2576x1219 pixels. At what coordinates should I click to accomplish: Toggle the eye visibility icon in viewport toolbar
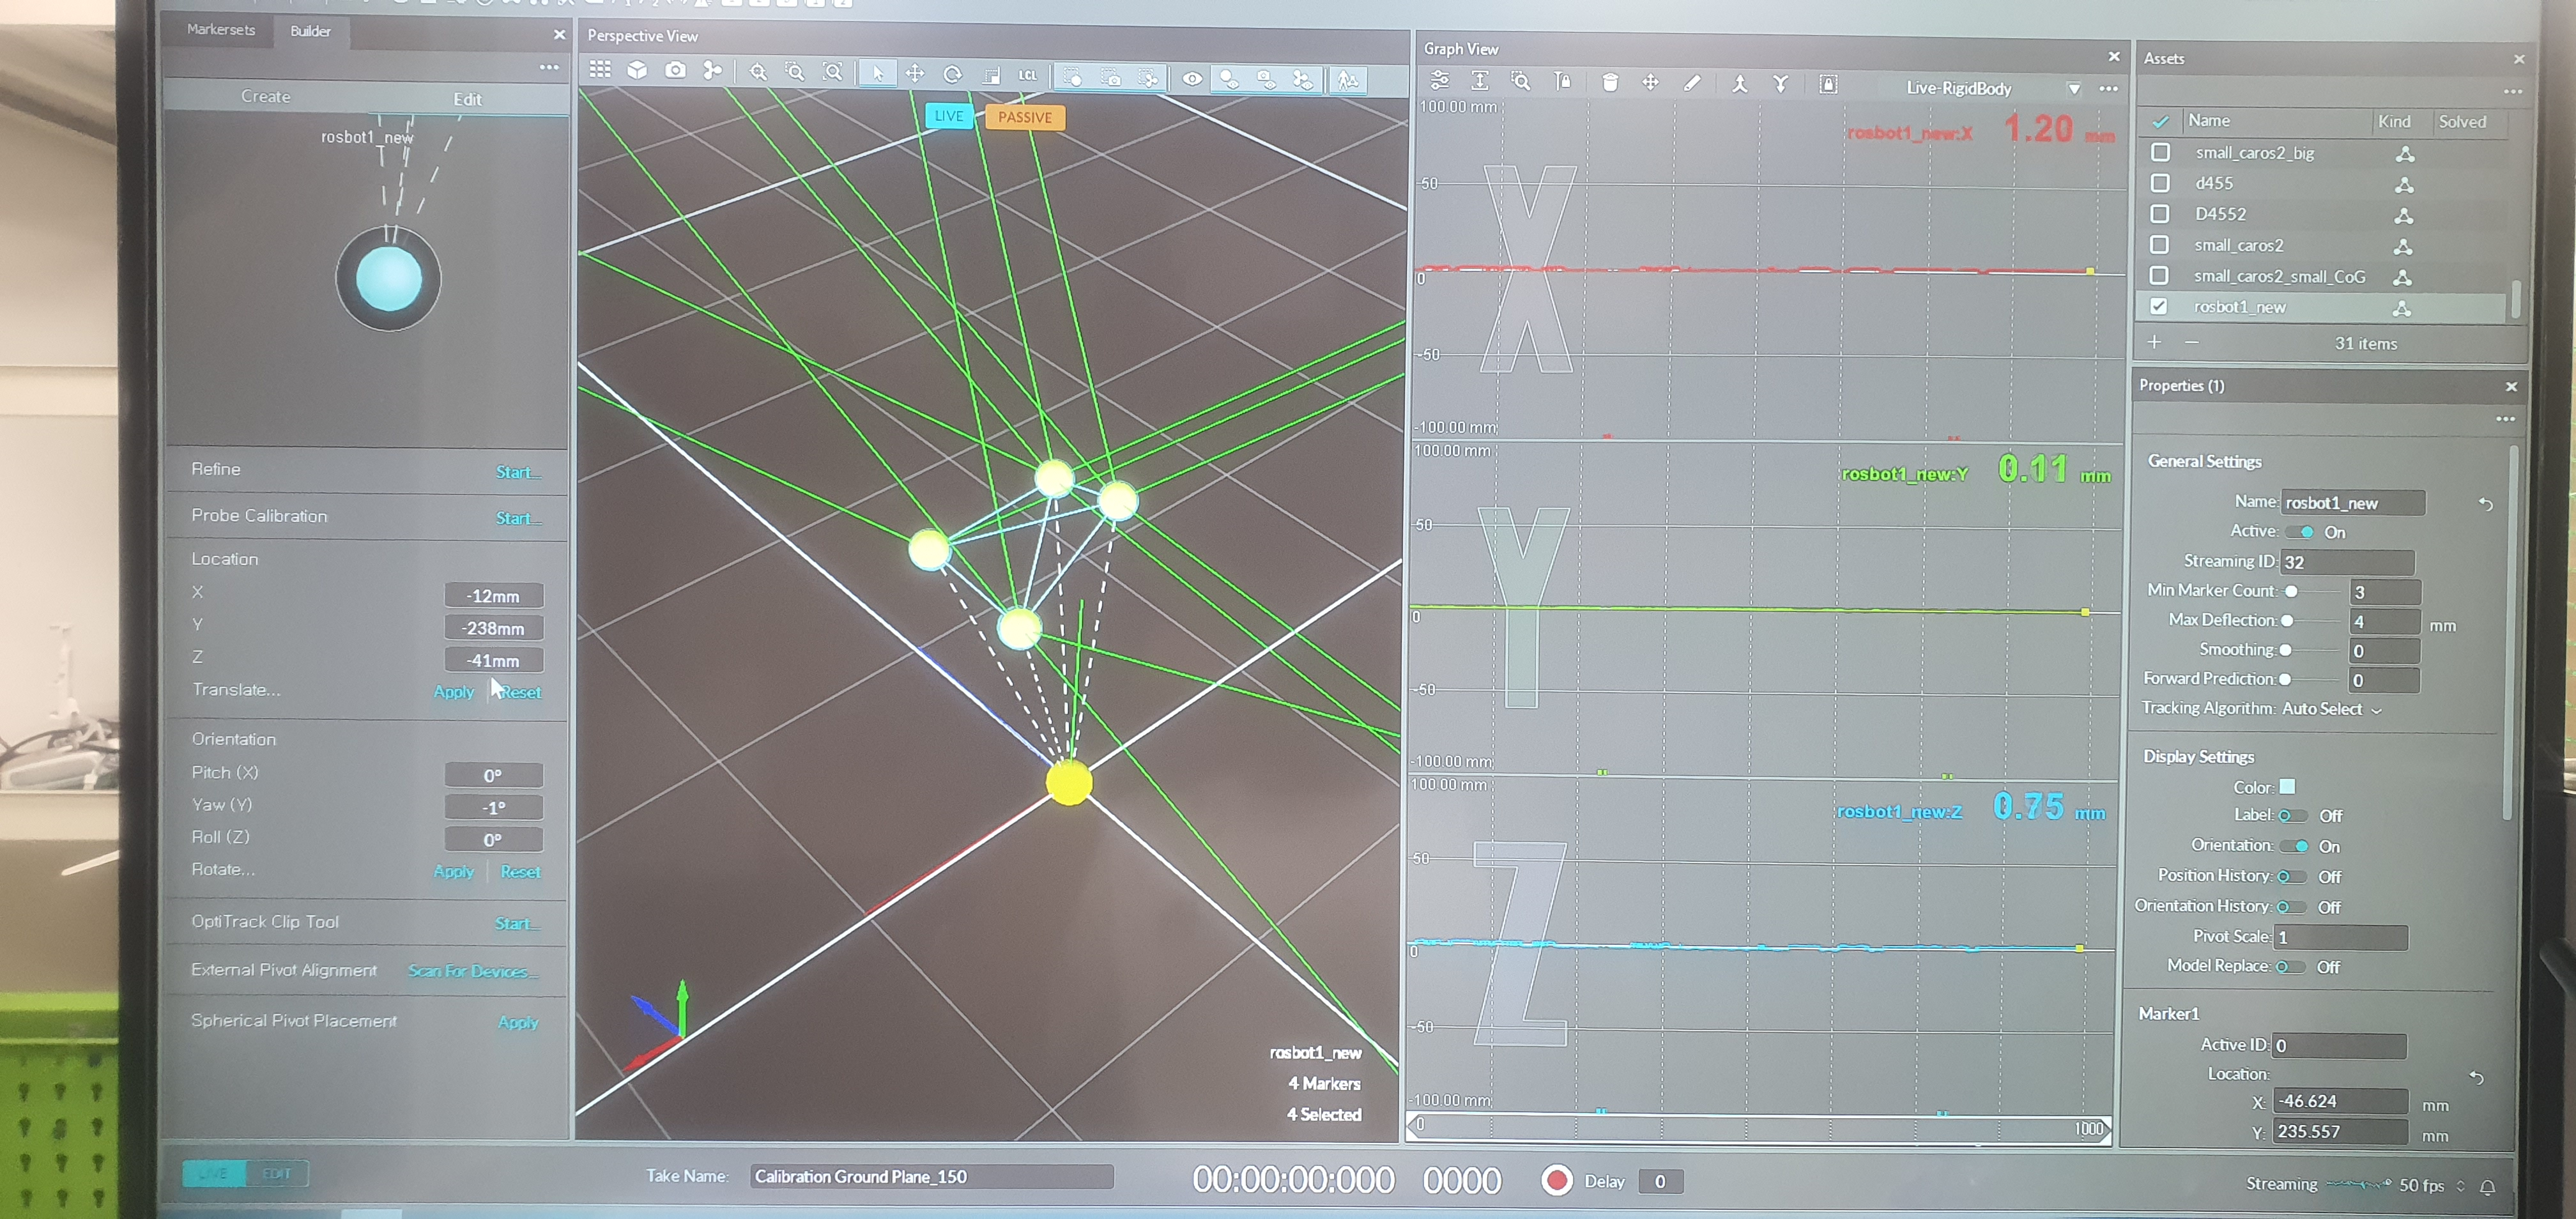pyautogui.click(x=1192, y=79)
